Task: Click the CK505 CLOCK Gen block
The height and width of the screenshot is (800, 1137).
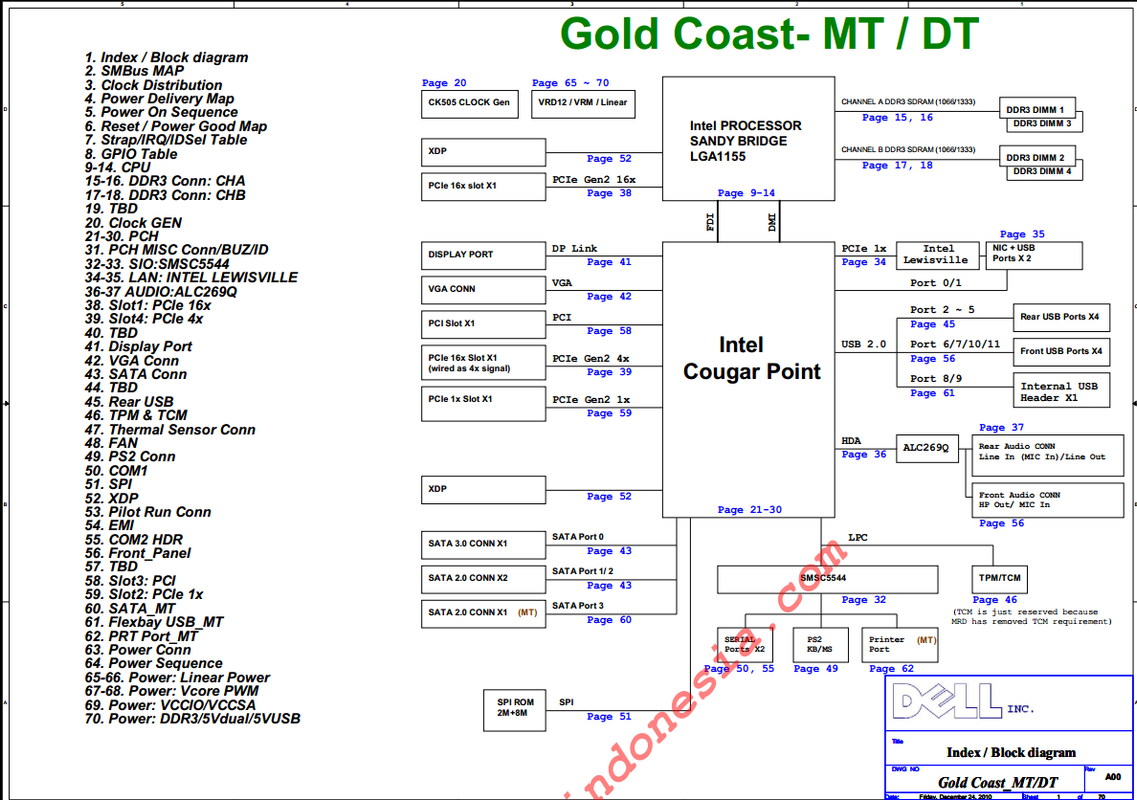Action: [x=469, y=104]
